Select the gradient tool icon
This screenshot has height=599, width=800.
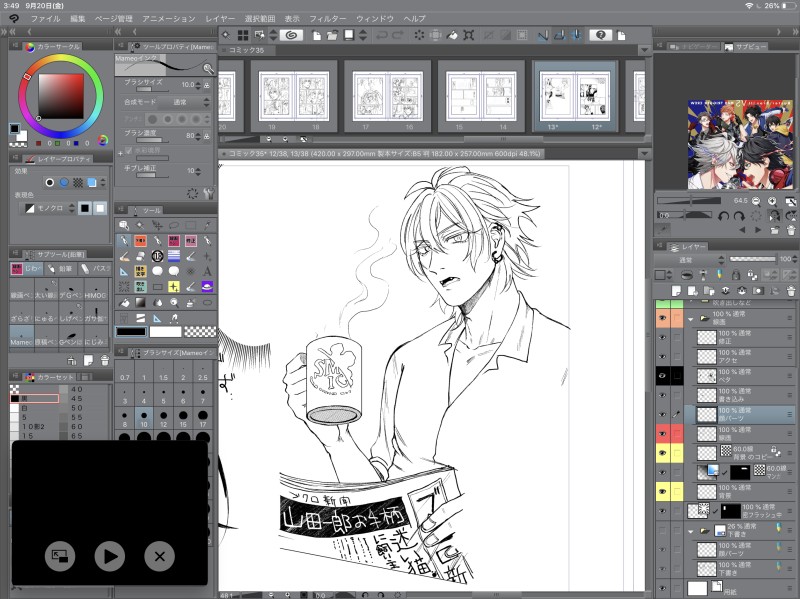[140, 303]
